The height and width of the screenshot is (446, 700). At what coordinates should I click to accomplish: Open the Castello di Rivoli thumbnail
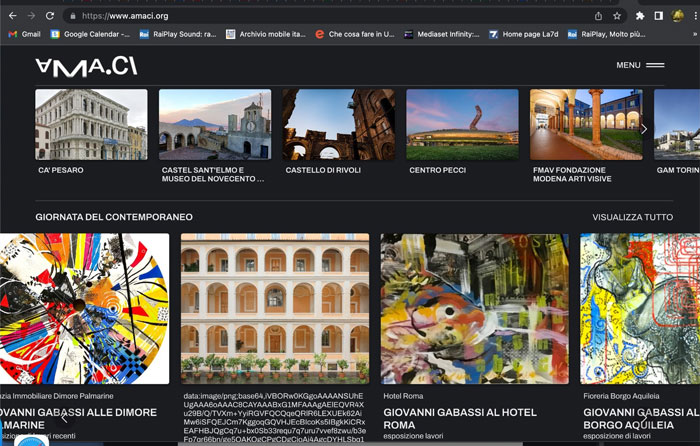point(339,125)
